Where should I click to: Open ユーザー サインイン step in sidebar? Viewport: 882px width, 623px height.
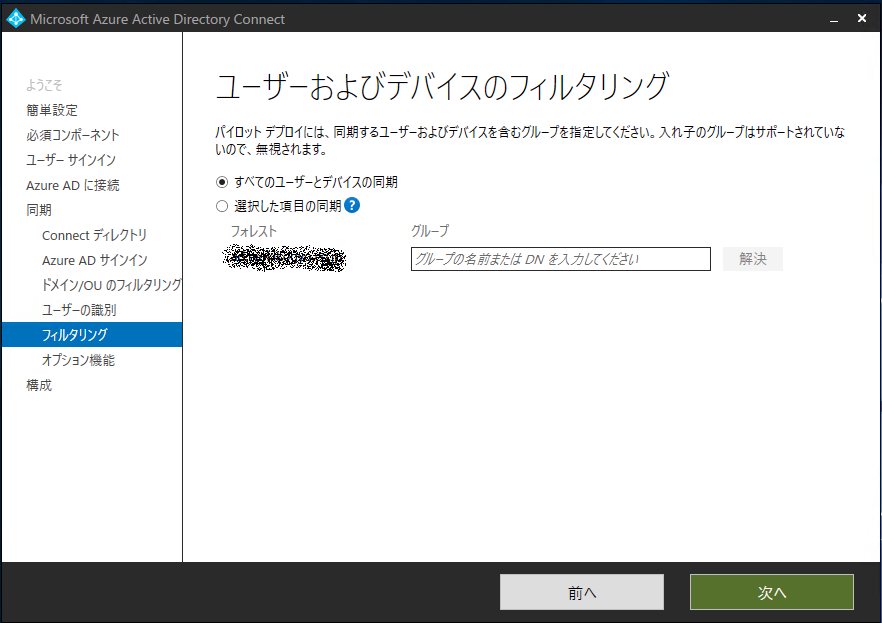[71, 160]
